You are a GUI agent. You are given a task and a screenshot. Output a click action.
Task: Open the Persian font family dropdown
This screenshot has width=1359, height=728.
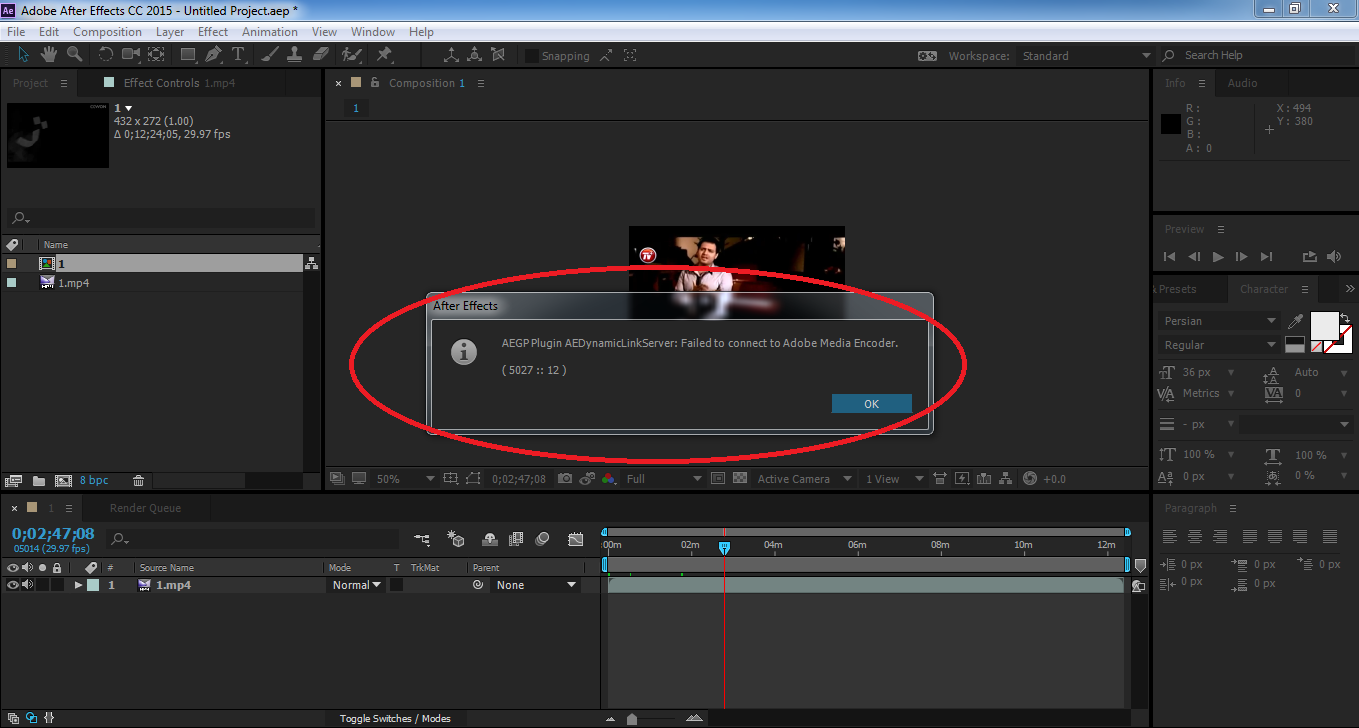[1219, 321]
